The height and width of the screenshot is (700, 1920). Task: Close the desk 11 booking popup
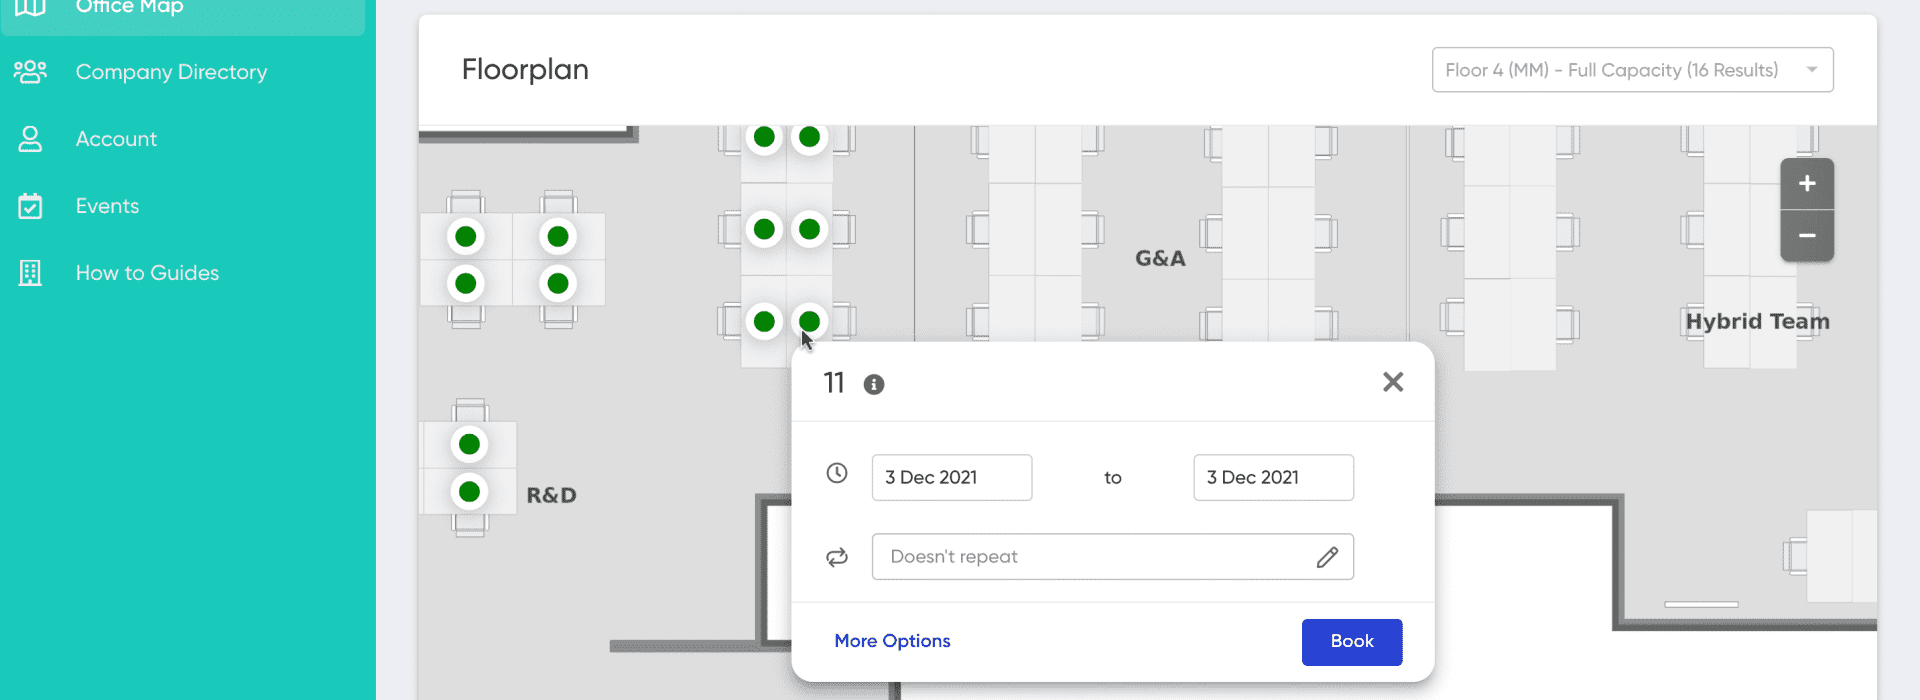[x=1393, y=382]
